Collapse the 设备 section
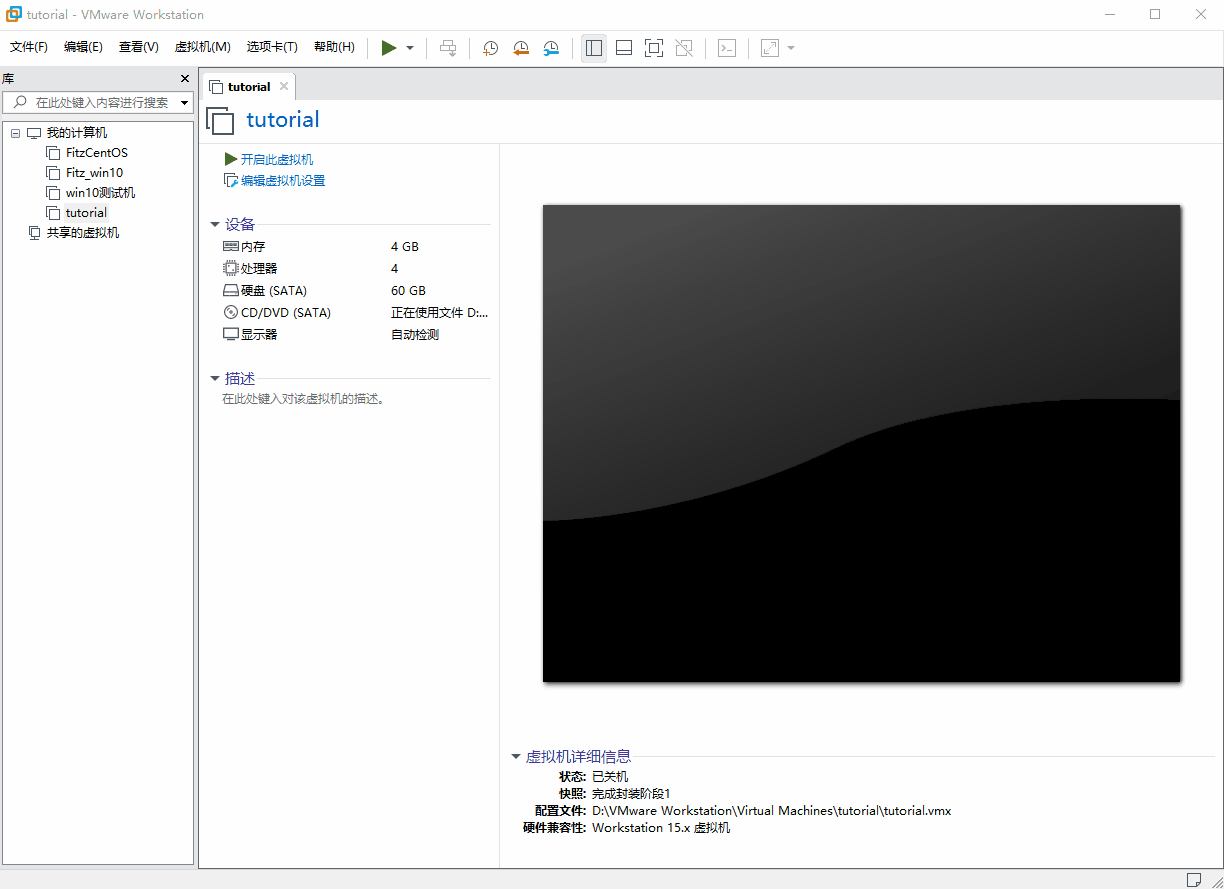The width and height of the screenshot is (1224, 889). [215, 225]
